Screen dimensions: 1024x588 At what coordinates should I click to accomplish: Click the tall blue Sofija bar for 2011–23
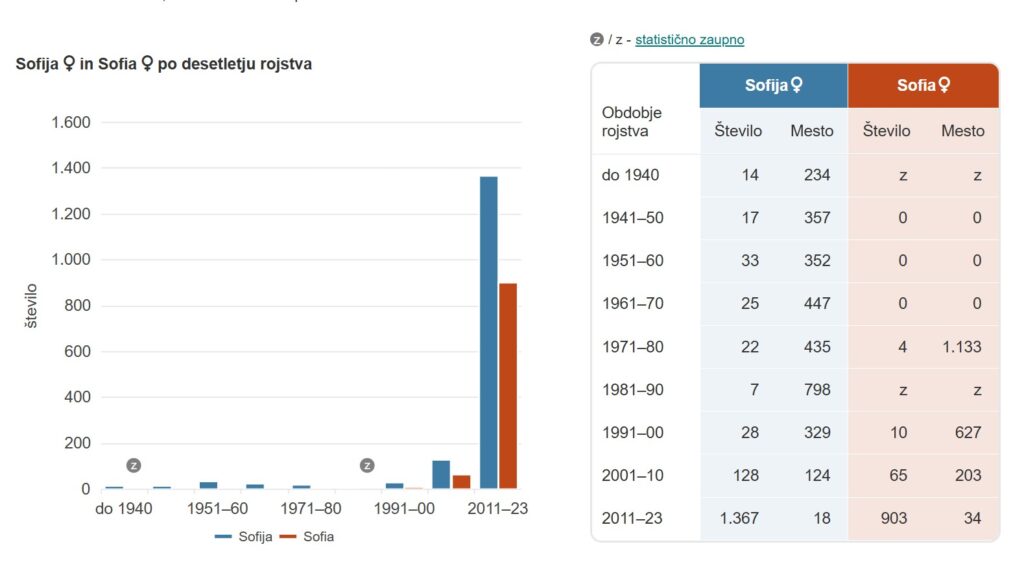(x=488, y=332)
